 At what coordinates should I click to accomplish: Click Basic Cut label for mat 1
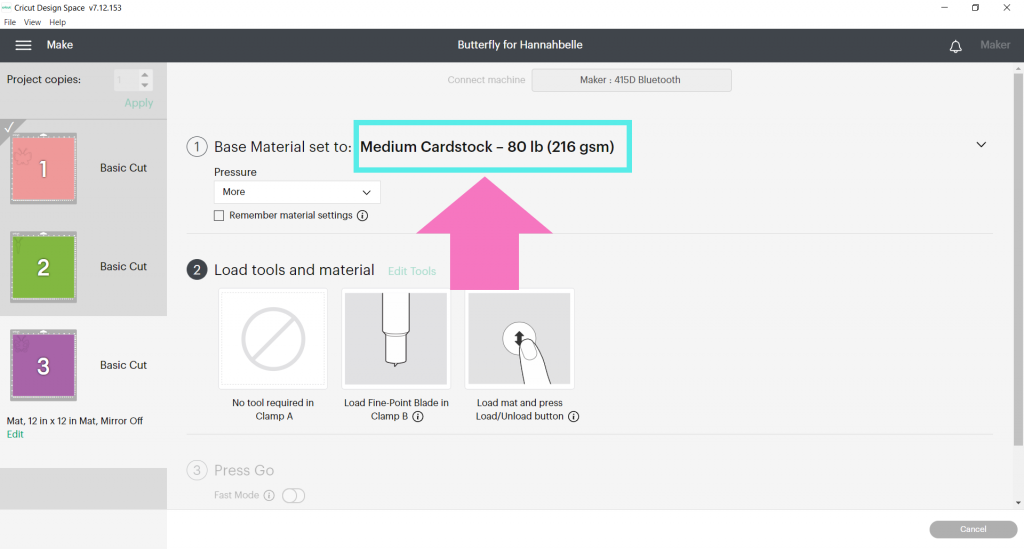(x=123, y=168)
